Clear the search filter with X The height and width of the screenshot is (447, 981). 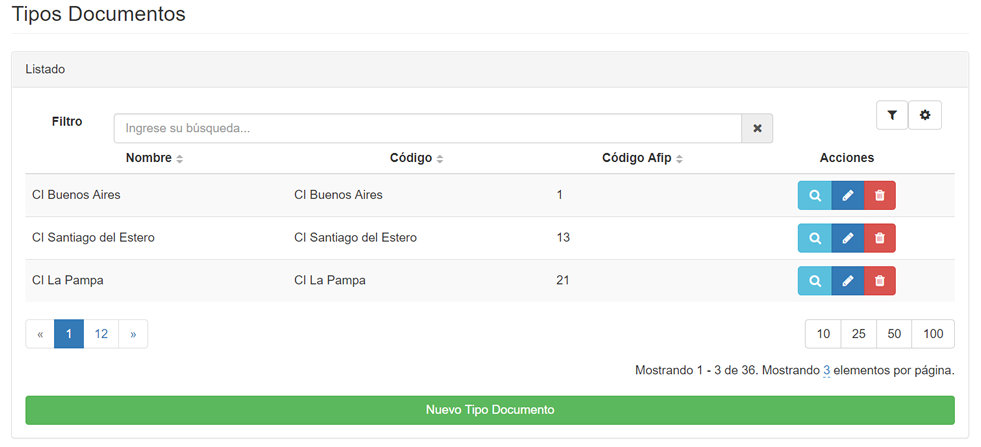(757, 128)
